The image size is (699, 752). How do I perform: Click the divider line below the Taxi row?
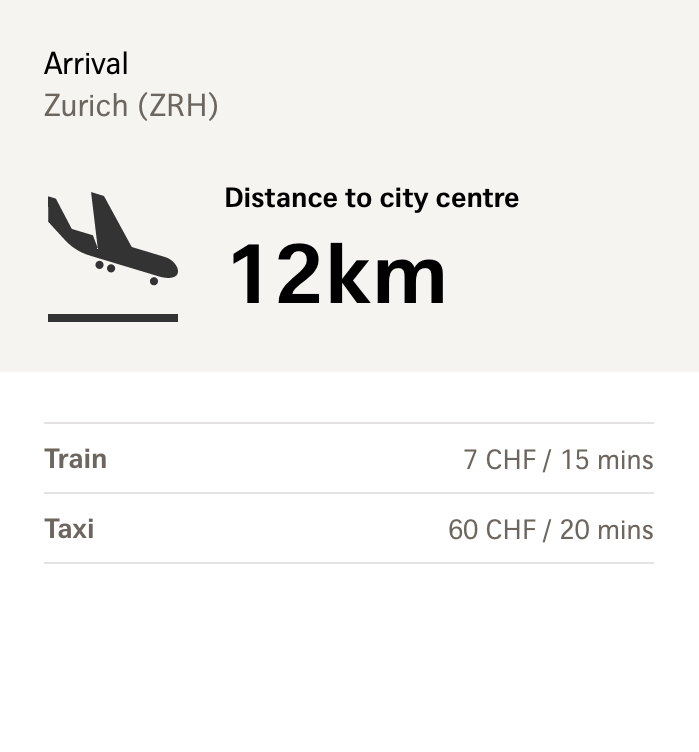(x=348, y=563)
